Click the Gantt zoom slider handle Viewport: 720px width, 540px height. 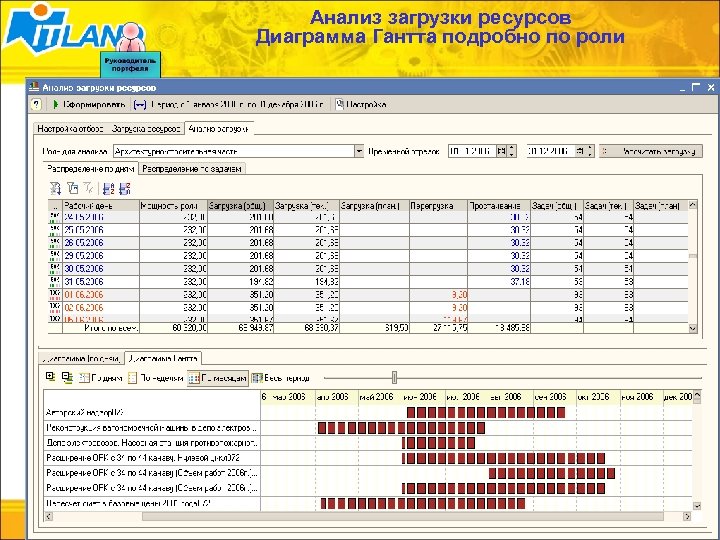[x=394, y=377]
